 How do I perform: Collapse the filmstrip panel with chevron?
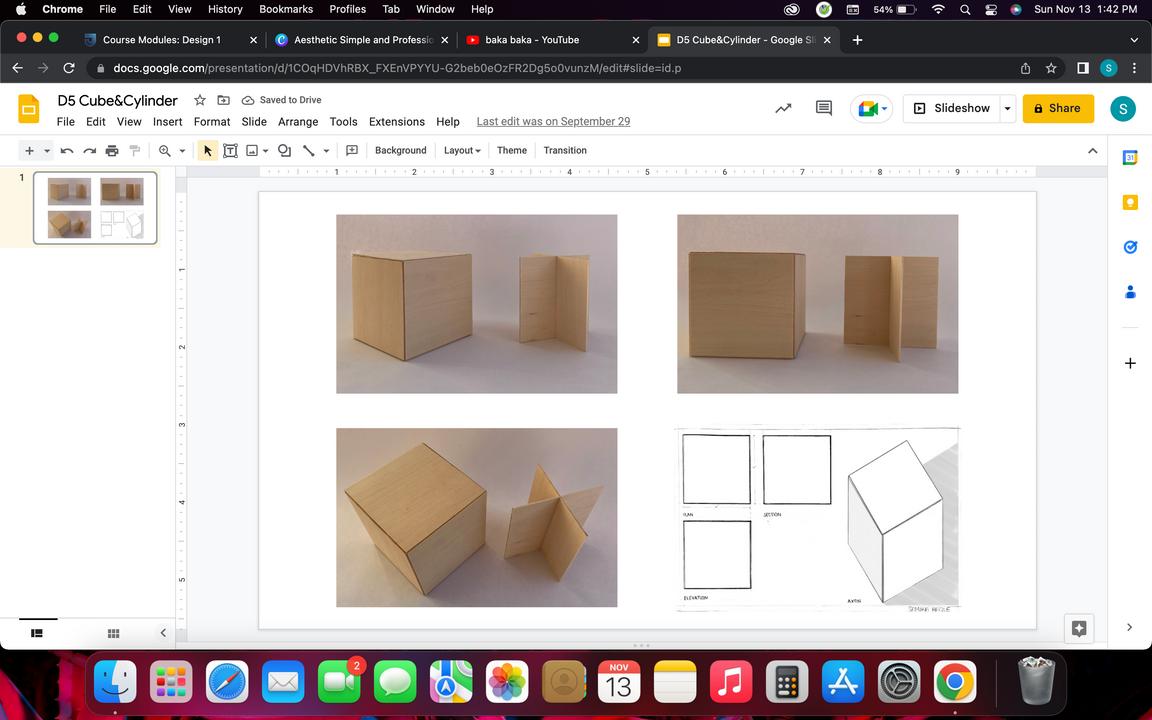coord(163,633)
